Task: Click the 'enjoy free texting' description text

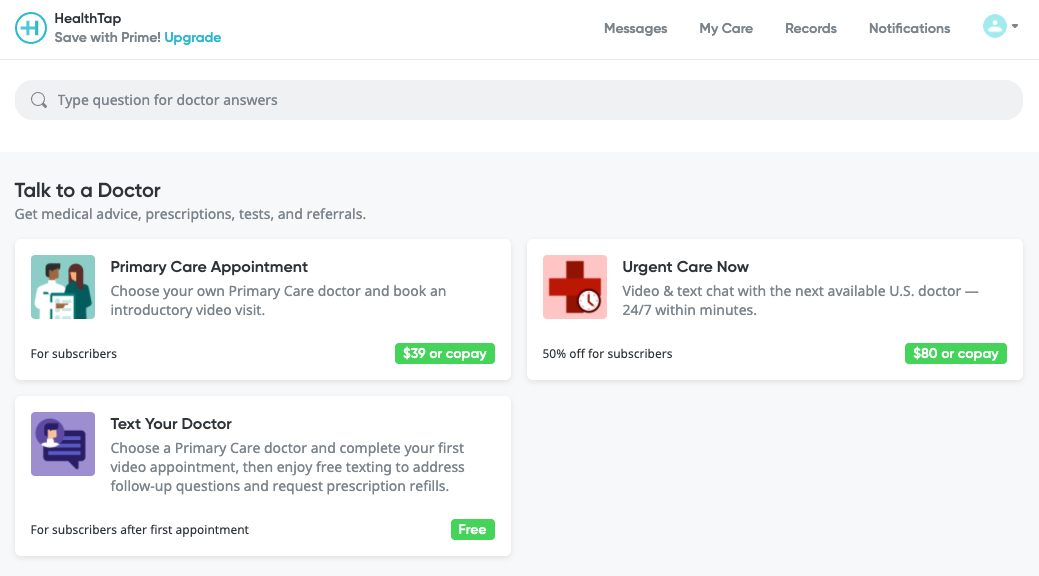Action: pyautogui.click(x=288, y=467)
